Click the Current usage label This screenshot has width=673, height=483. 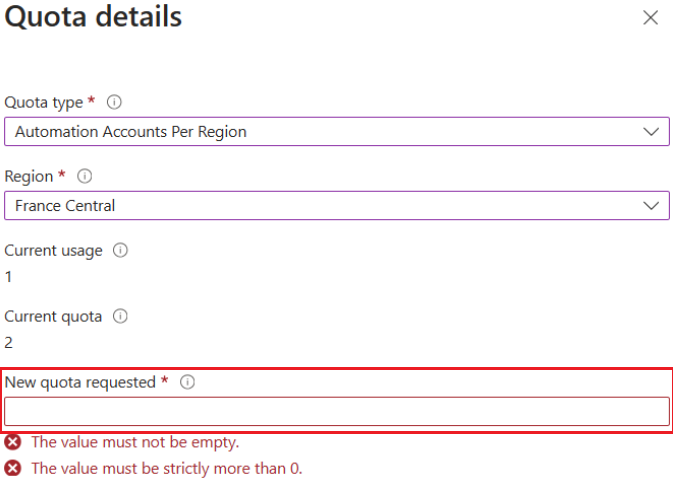click(54, 250)
